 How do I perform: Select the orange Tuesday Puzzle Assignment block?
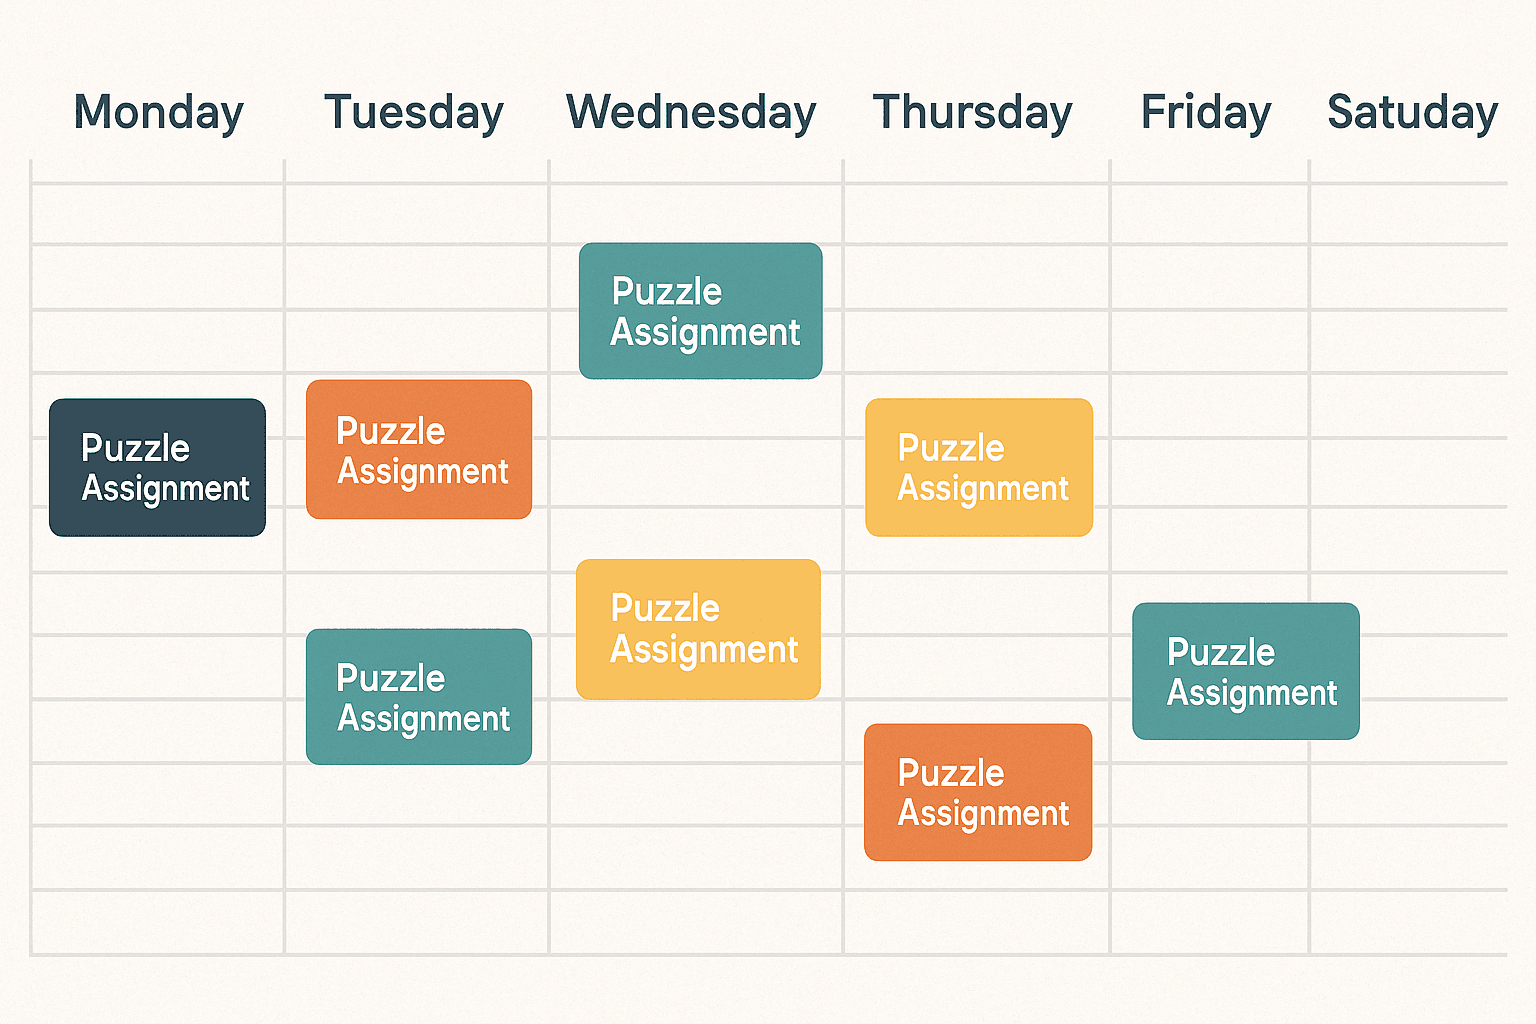[x=419, y=449]
